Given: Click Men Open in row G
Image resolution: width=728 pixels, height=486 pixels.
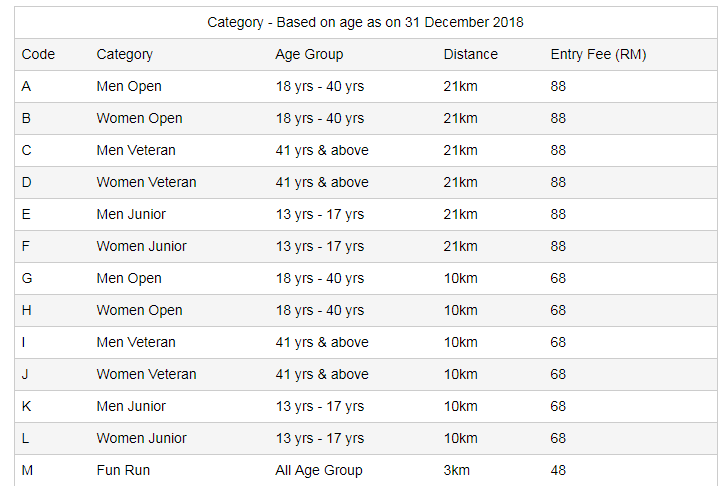Looking at the screenshot, I should tap(129, 279).
